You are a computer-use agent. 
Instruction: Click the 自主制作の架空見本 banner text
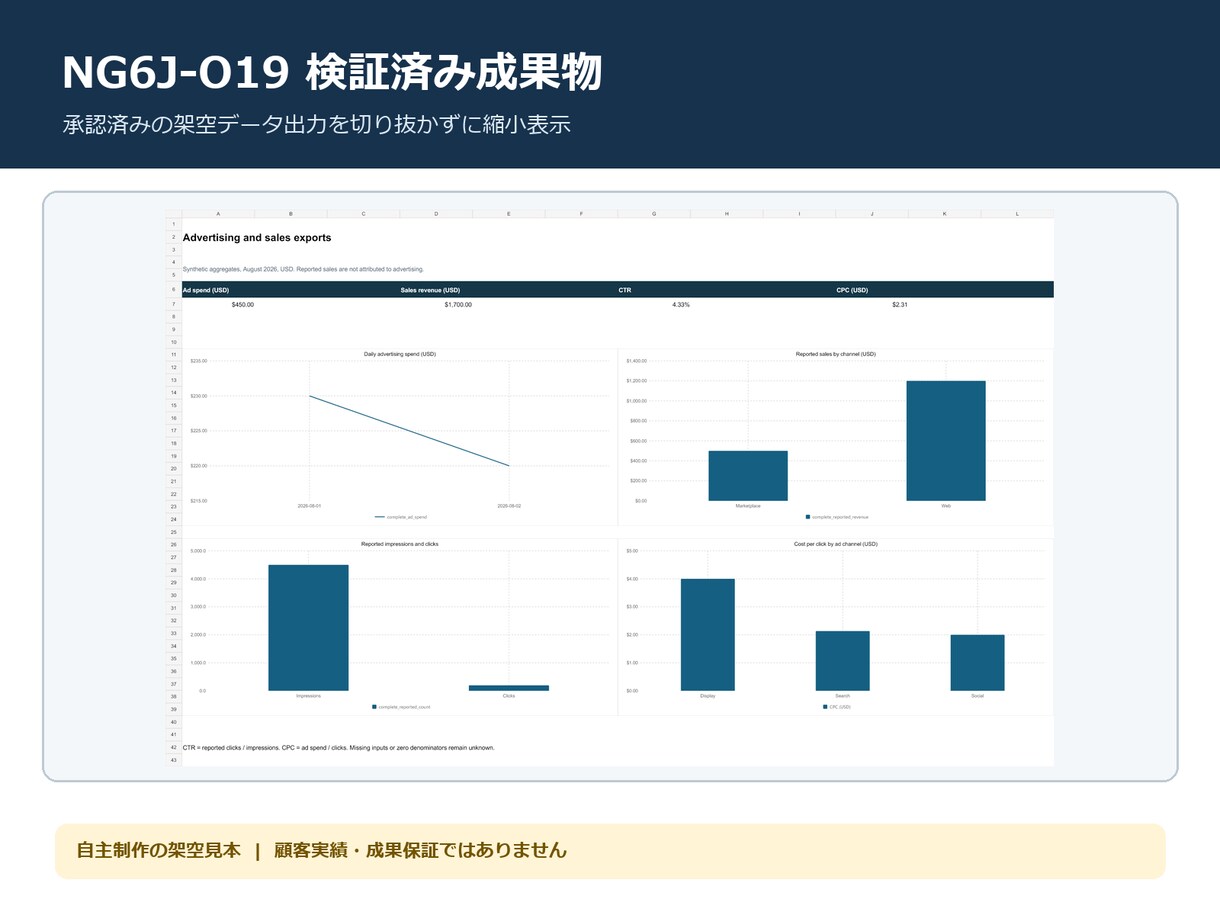pos(158,851)
